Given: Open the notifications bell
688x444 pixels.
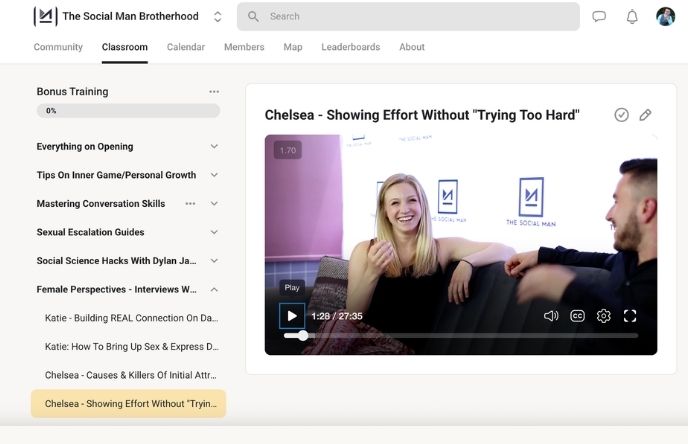Looking at the screenshot, I should coord(632,17).
